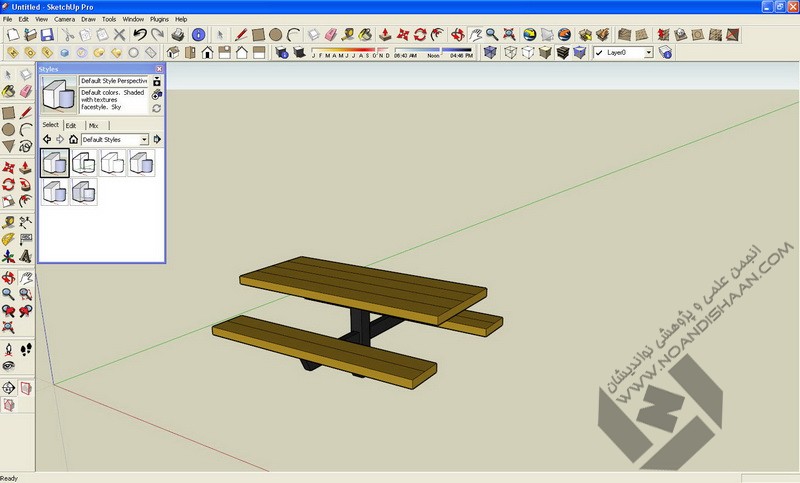800x483 pixels.
Task: Pick the Eraser tool in left toolbar
Action: point(25,91)
